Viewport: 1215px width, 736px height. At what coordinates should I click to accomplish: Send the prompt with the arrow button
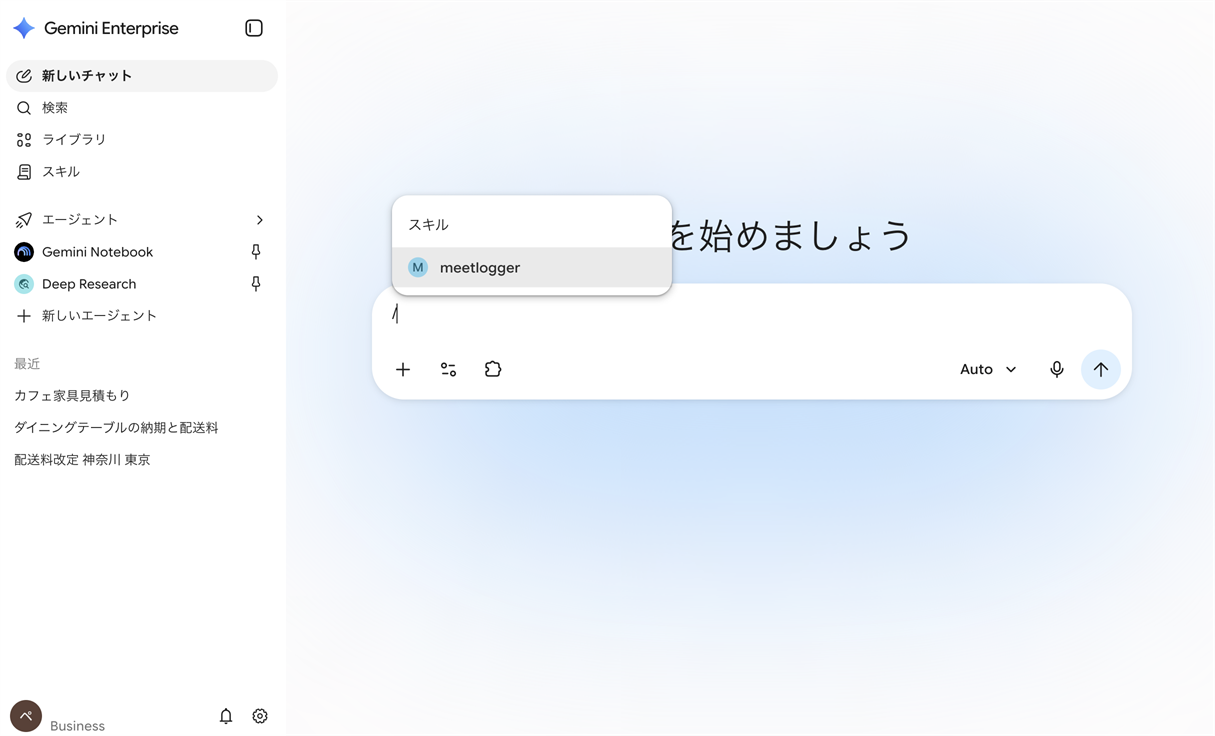(1101, 370)
